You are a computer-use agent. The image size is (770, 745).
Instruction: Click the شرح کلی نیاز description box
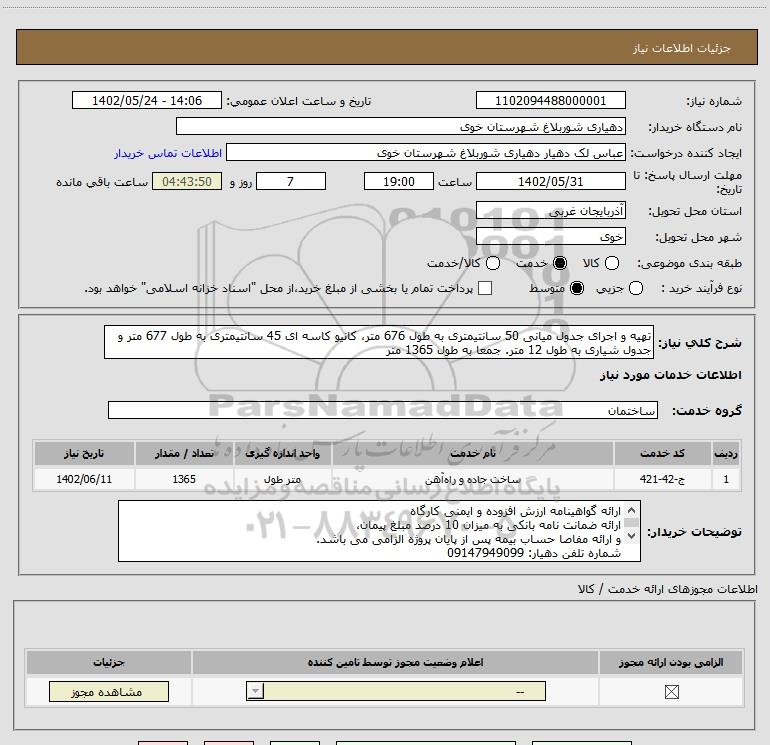379,342
